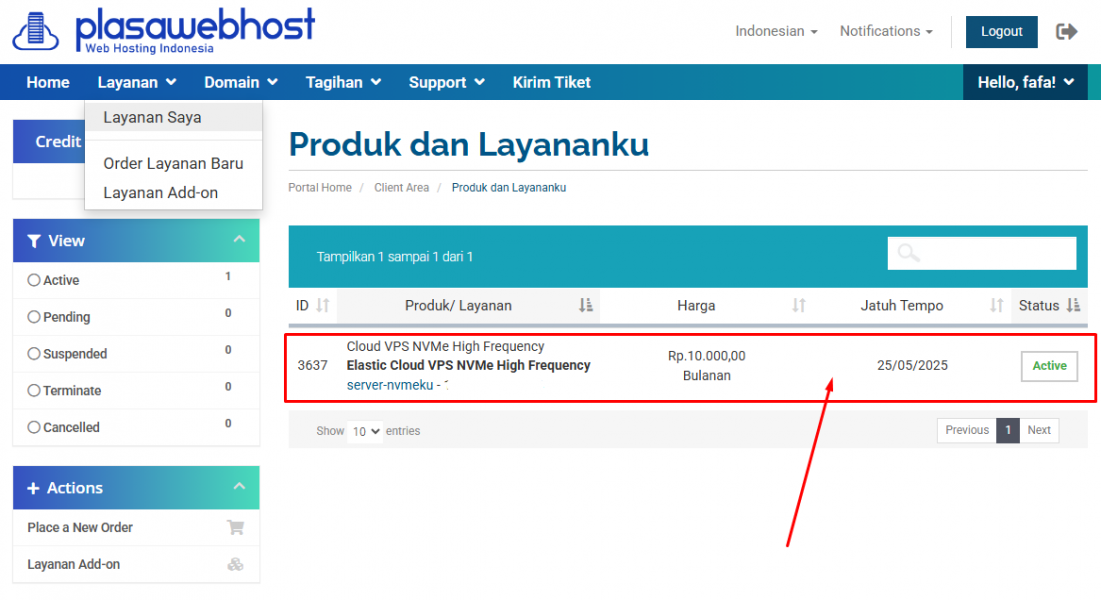Expand the Domain menu

241,82
